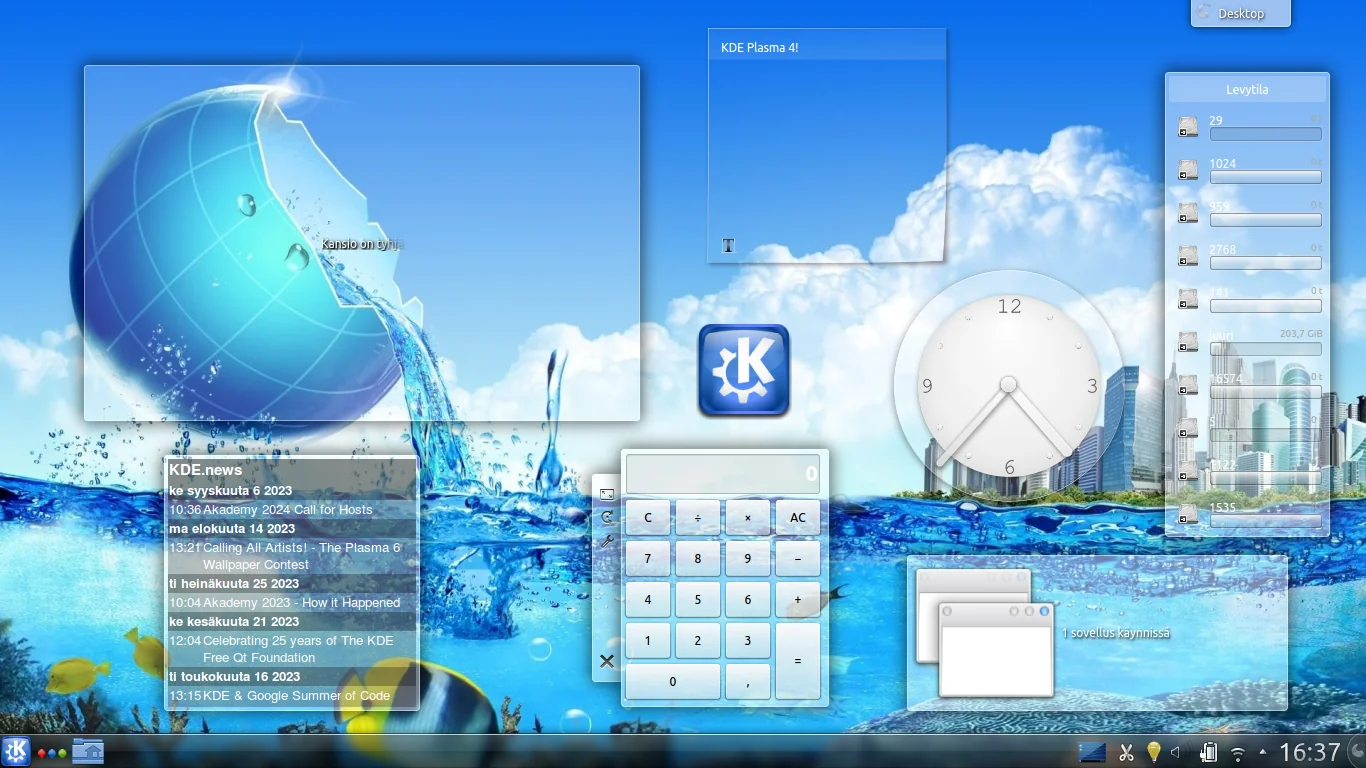Screen dimensions: 1366x768
Task: Click the calculator widget rotate handle icon
Action: coord(606,518)
